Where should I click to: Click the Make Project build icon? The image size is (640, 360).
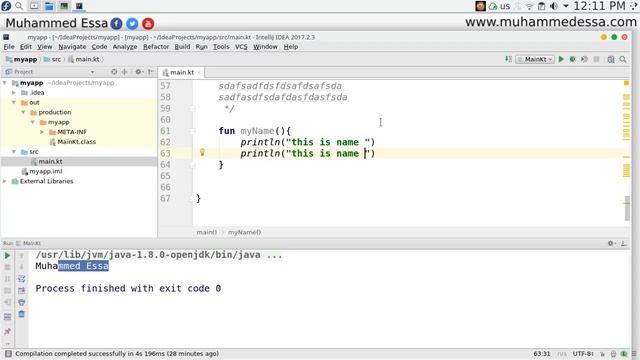pos(508,59)
